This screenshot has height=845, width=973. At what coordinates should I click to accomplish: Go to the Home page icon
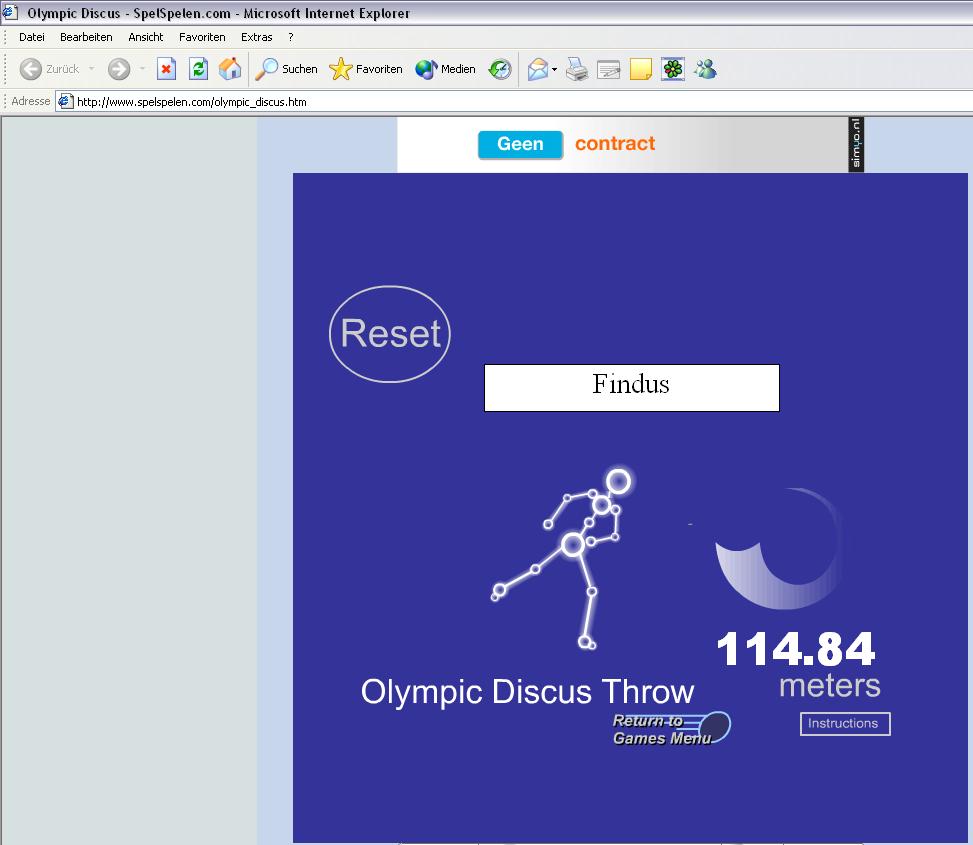coord(230,69)
